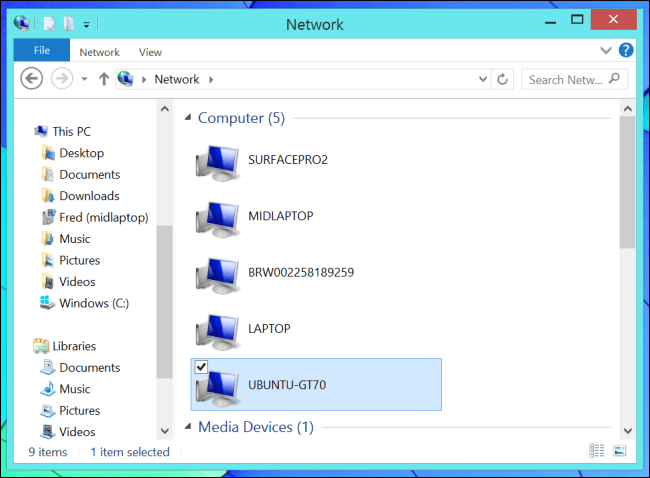Switch to details view icon

pyautogui.click(x=598, y=452)
